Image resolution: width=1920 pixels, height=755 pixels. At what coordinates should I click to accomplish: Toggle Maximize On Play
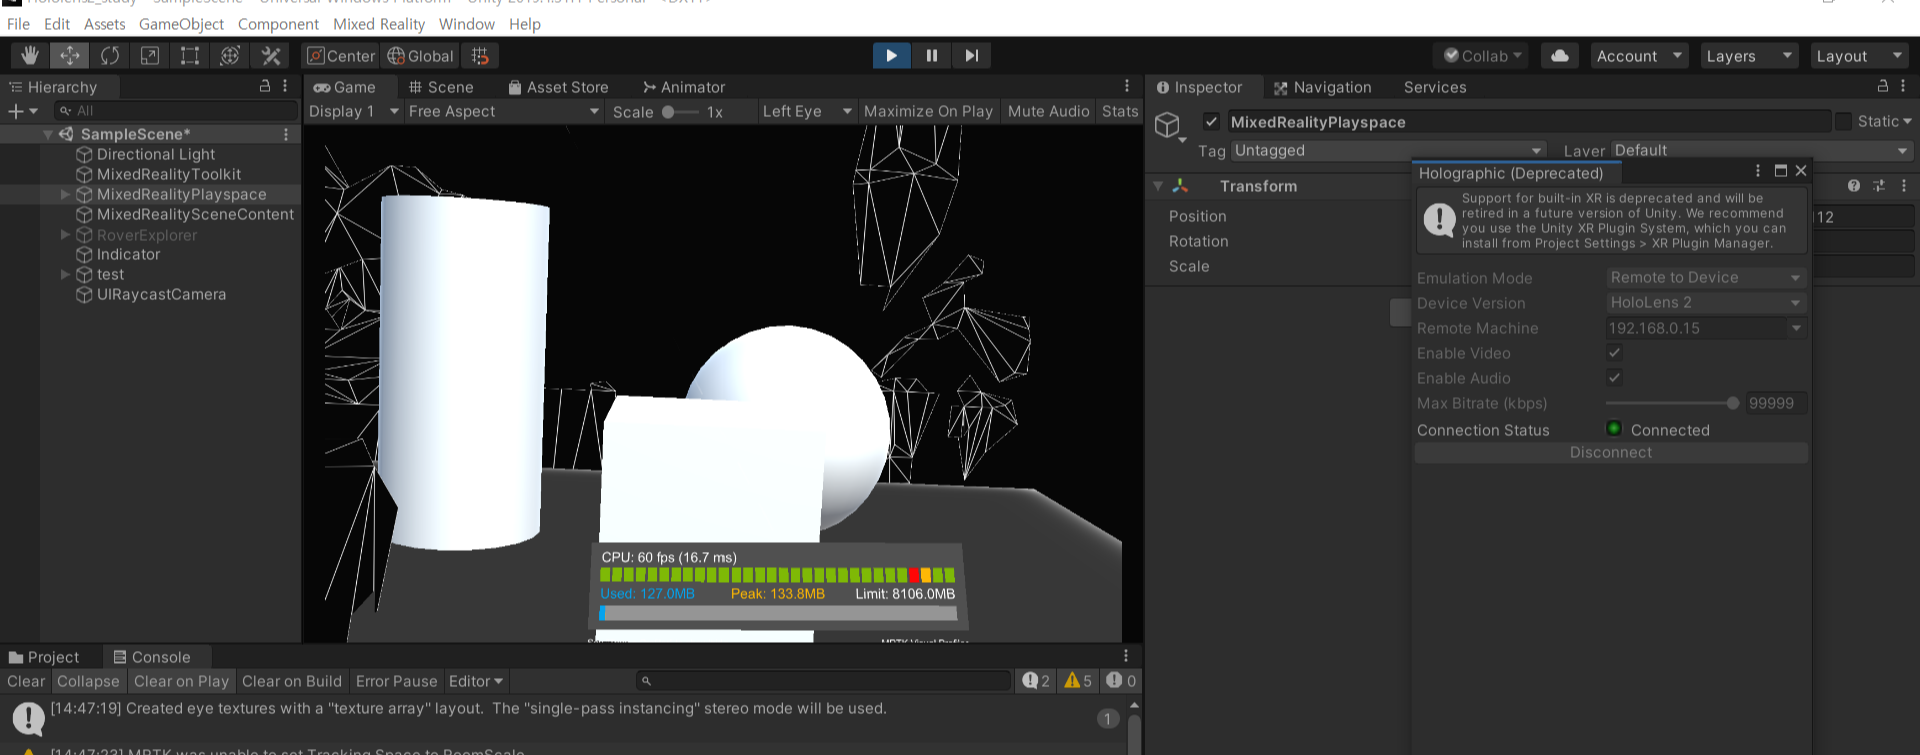928,111
